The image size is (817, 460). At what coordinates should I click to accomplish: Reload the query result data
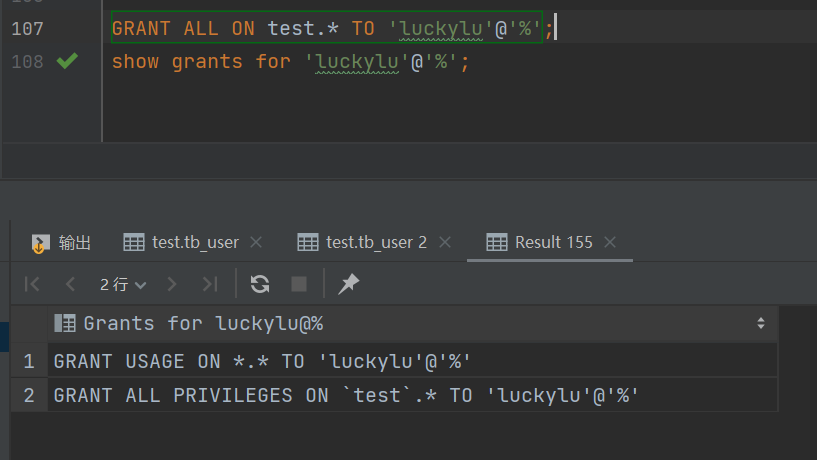coord(260,285)
